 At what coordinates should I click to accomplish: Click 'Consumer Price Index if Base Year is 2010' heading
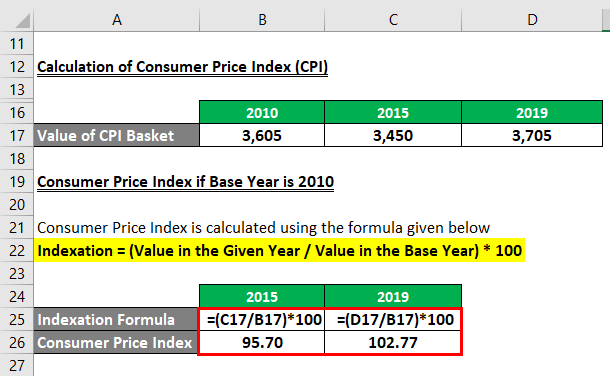(x=186, y=182)
